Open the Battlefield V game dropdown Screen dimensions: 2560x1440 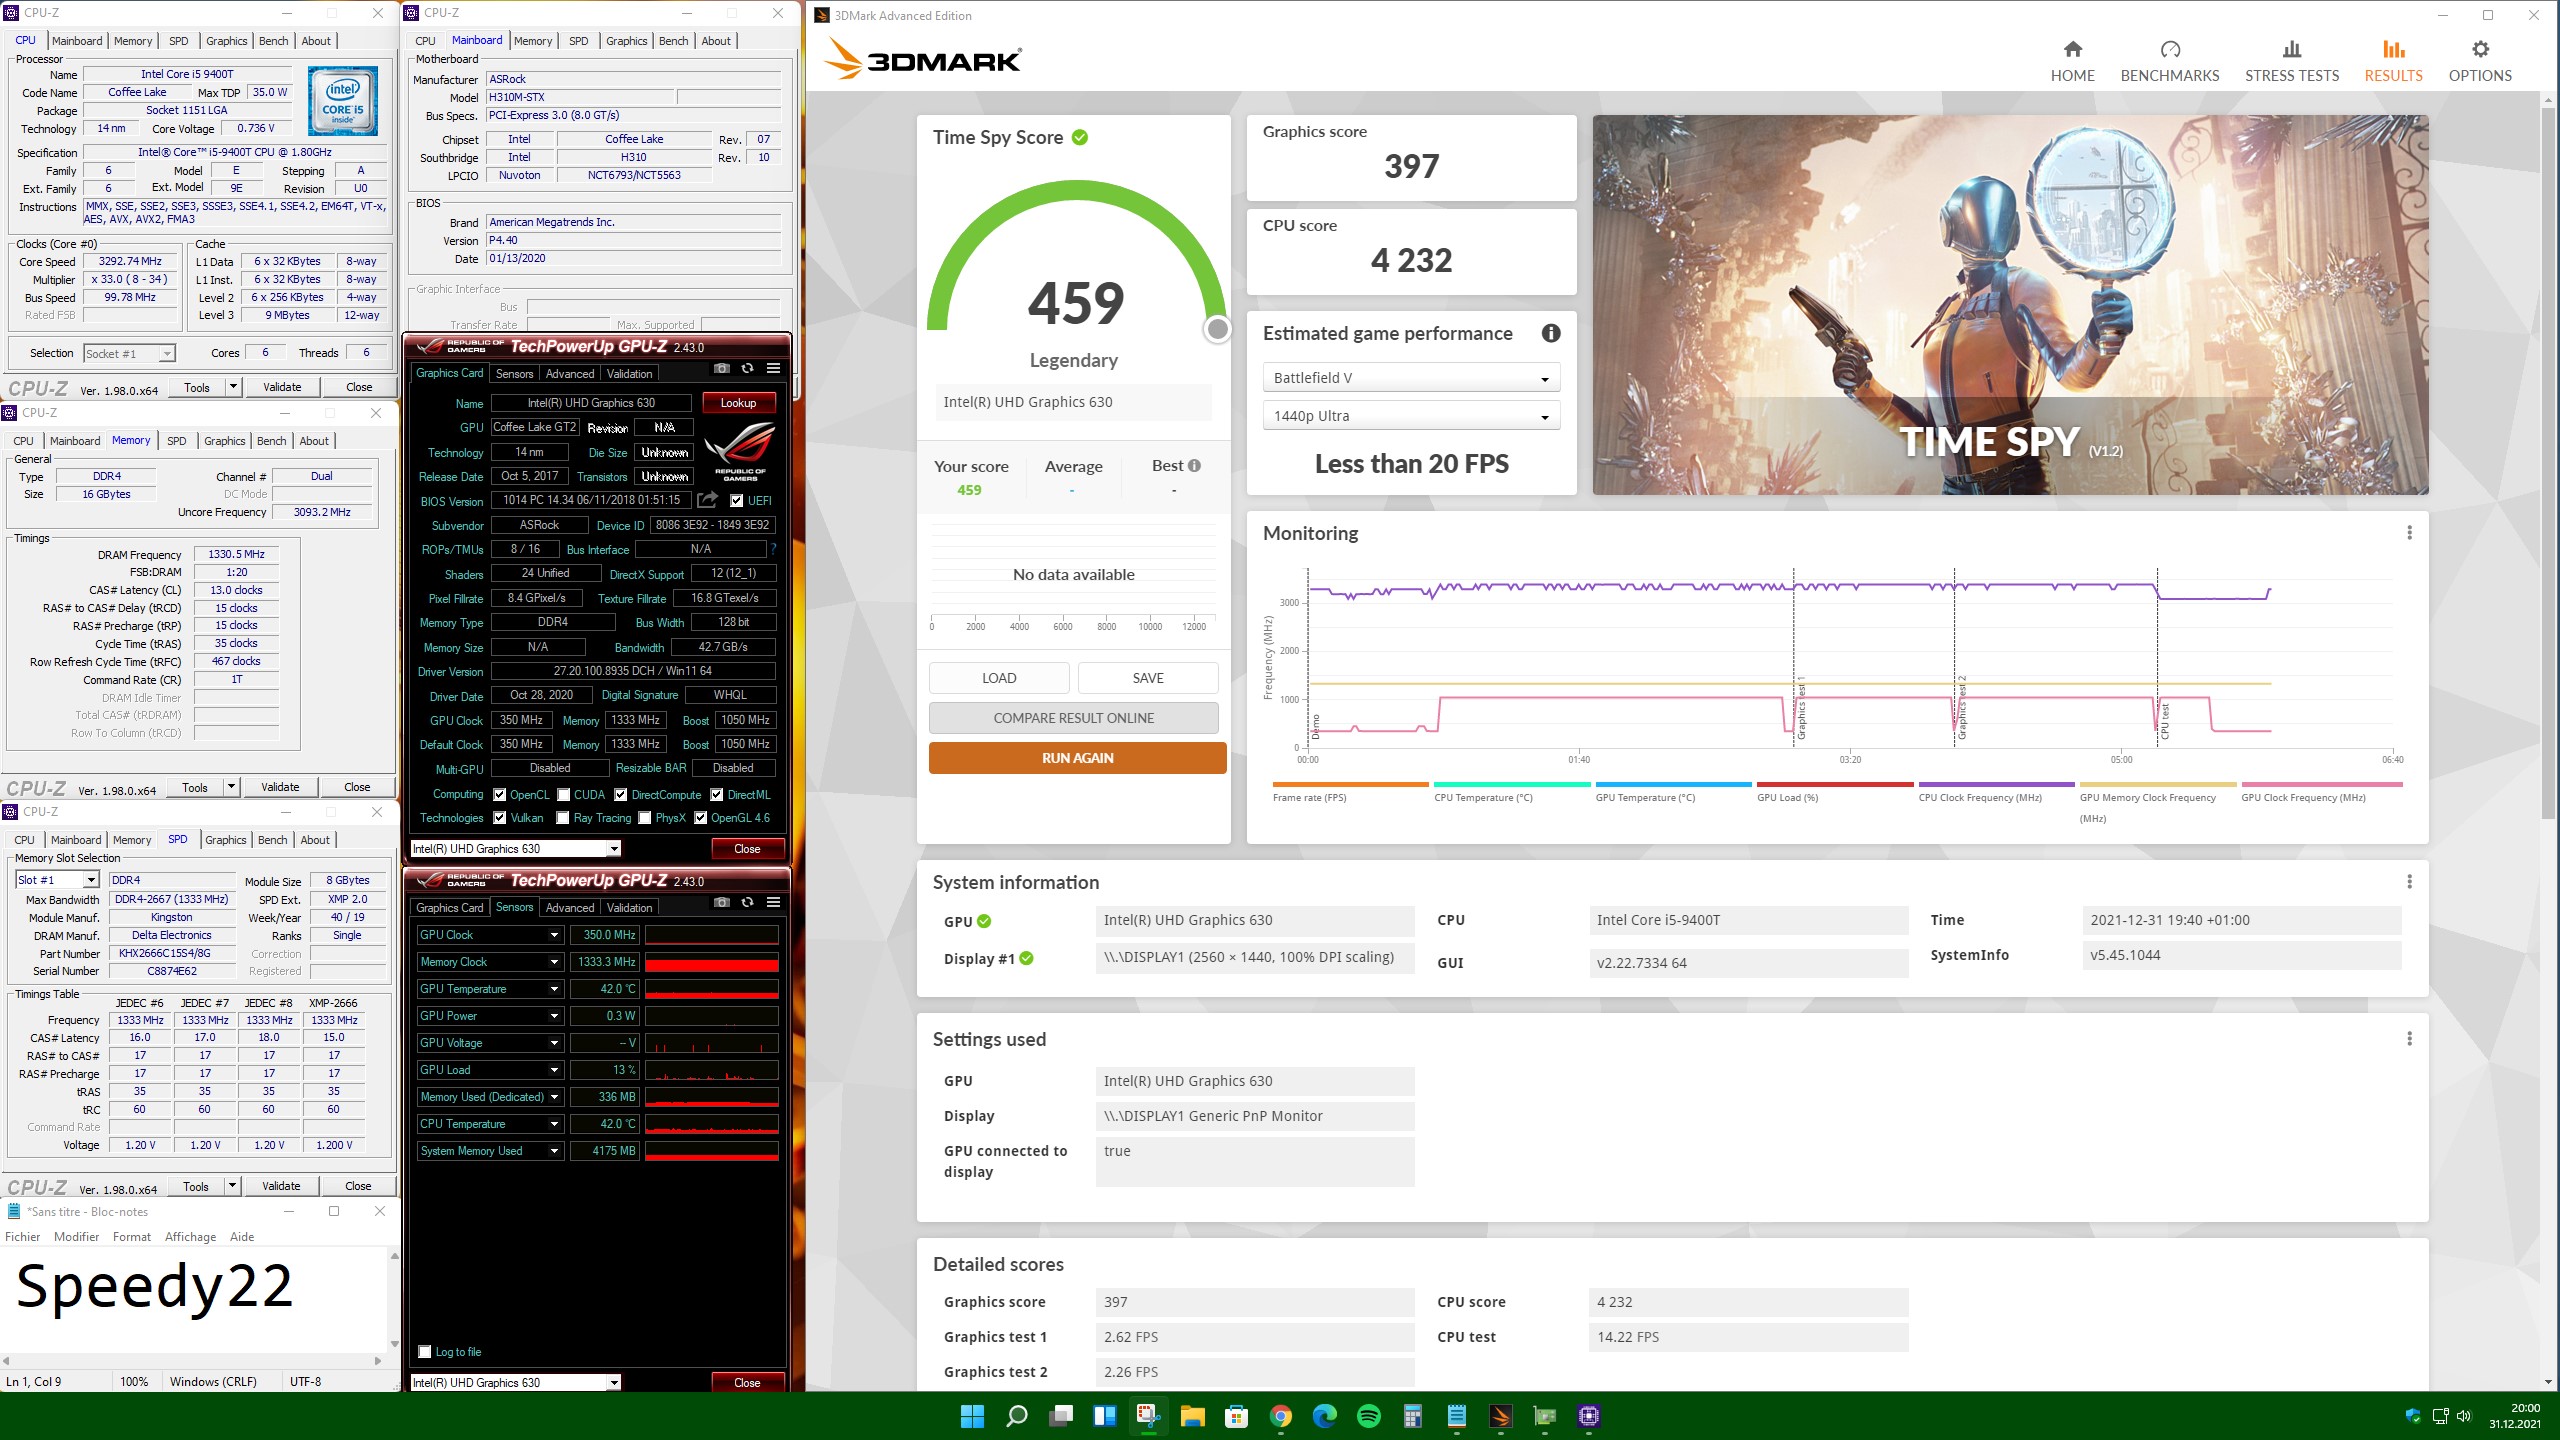point(1411,378)
